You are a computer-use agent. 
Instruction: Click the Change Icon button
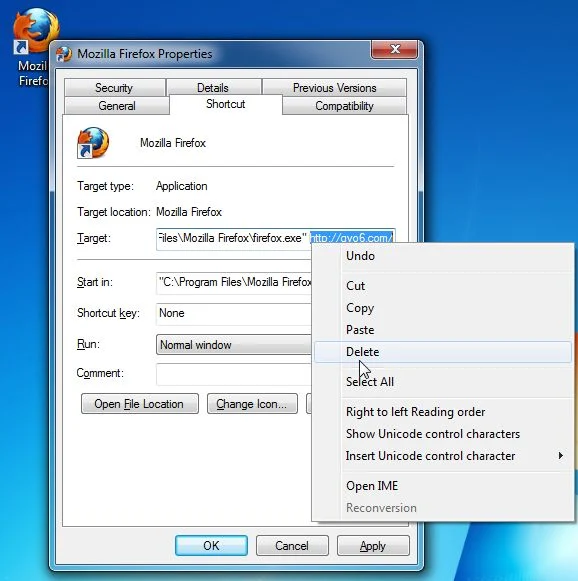[252, 404]
